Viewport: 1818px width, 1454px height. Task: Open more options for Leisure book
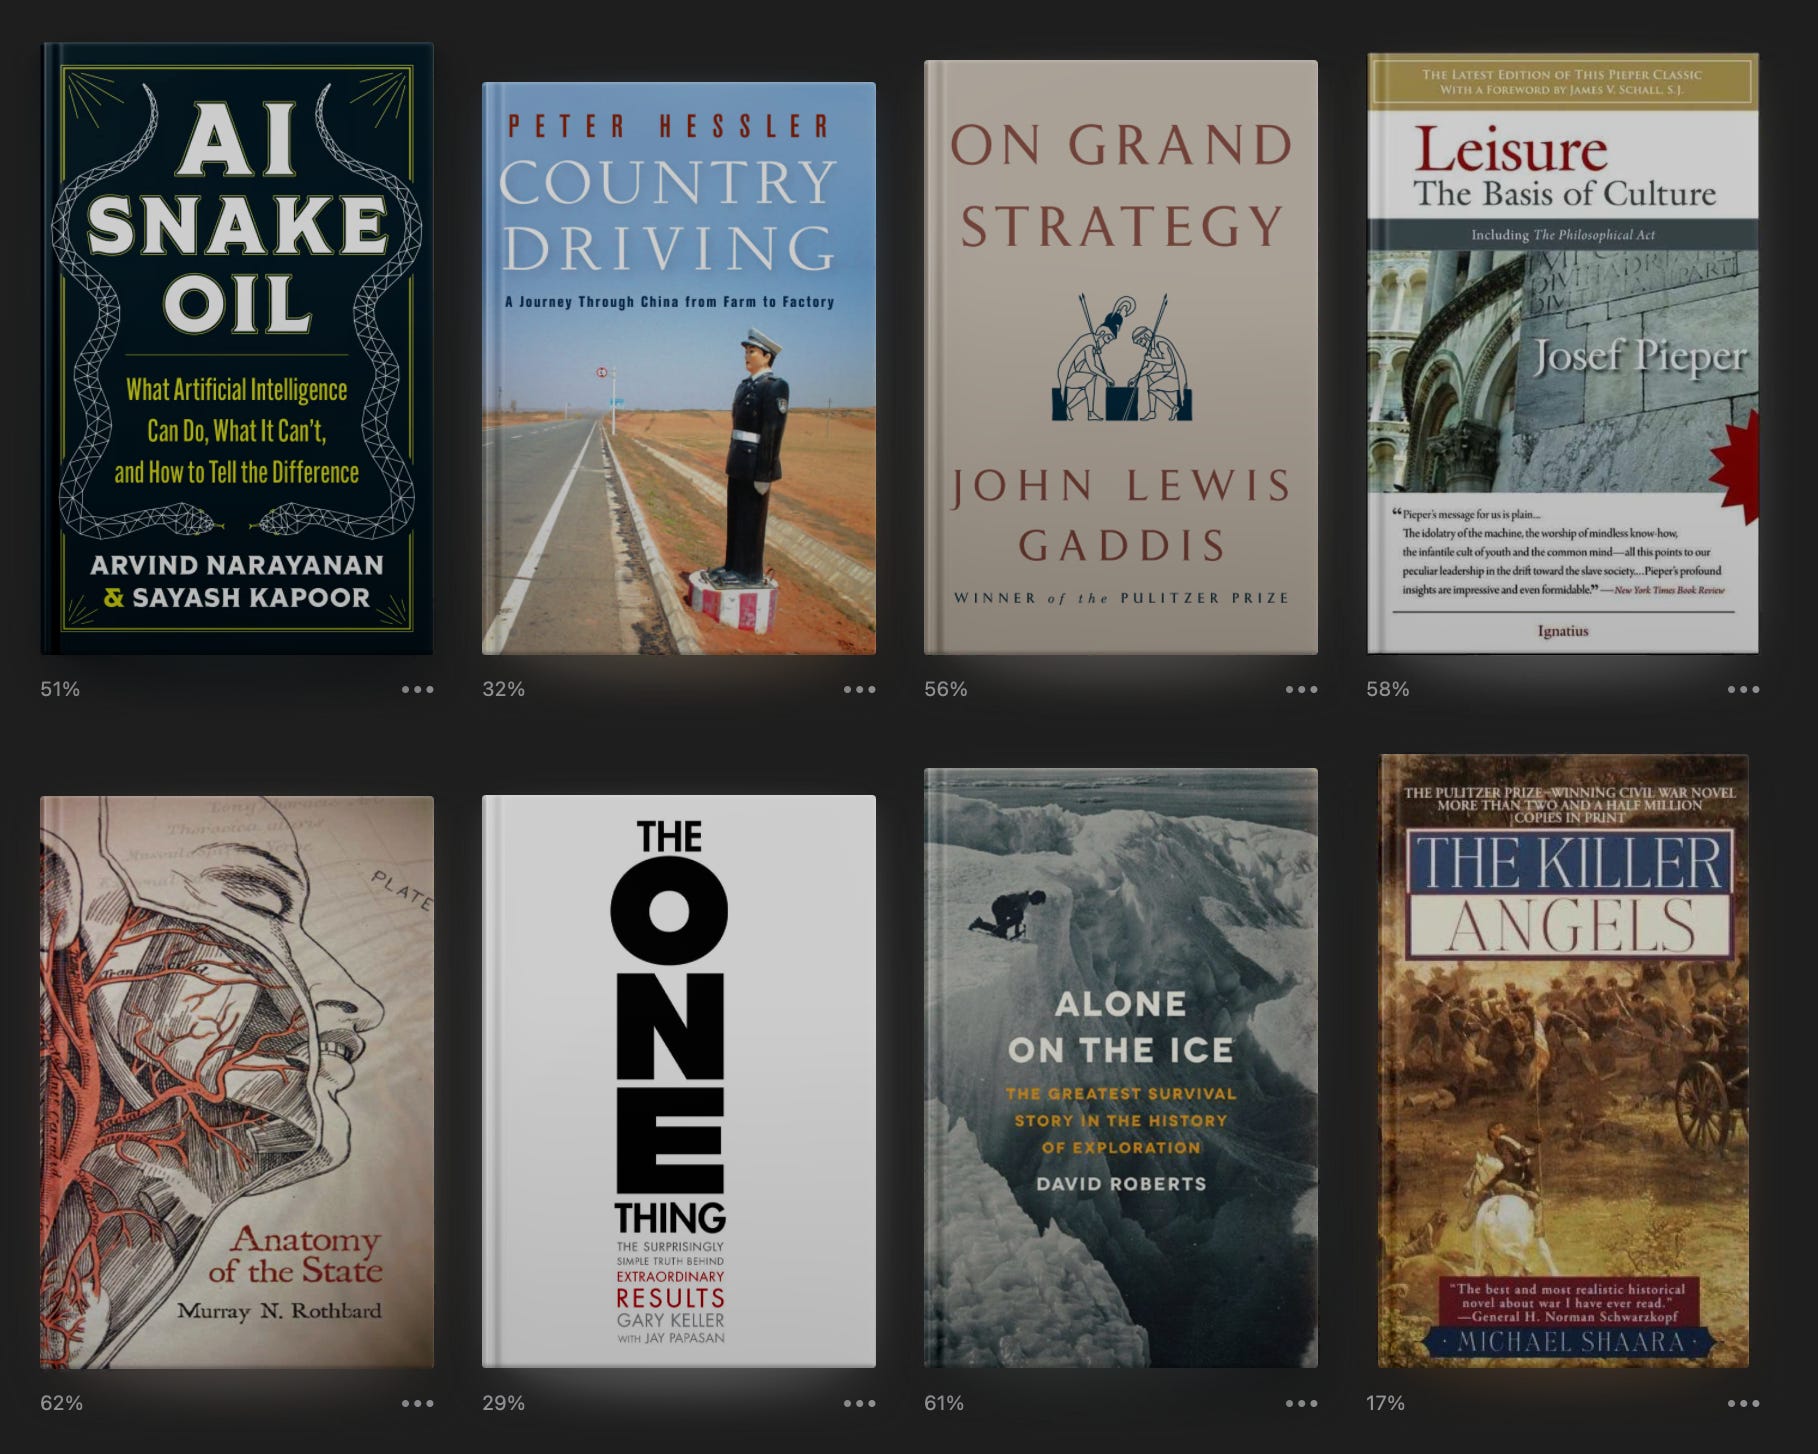(x=1743, y=689)
